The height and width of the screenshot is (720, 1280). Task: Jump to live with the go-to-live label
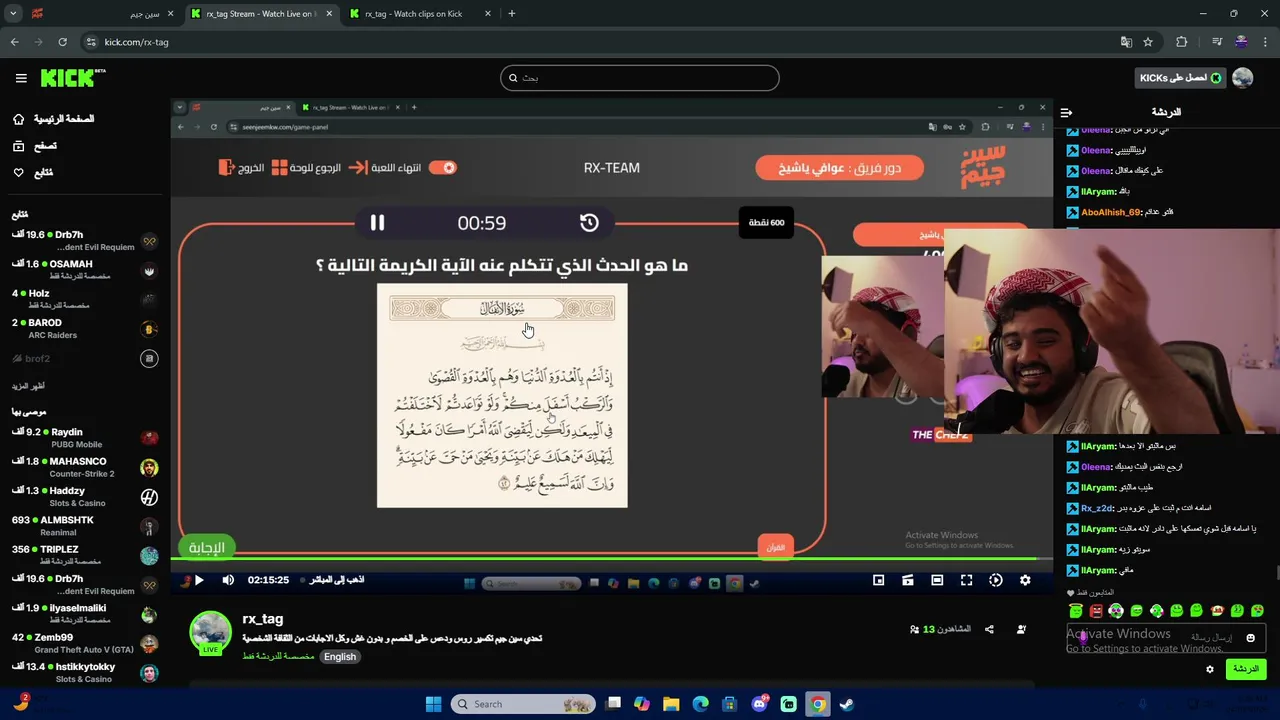tap(337, 580)
